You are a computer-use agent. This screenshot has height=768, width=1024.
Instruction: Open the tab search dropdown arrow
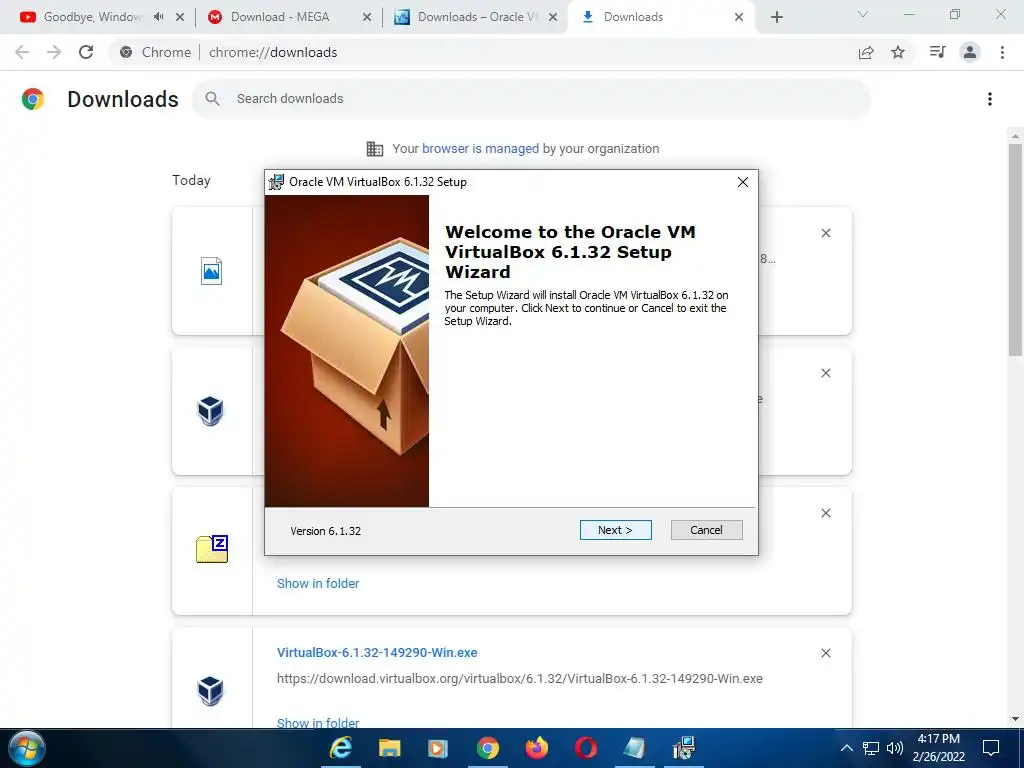click(863, 14)
